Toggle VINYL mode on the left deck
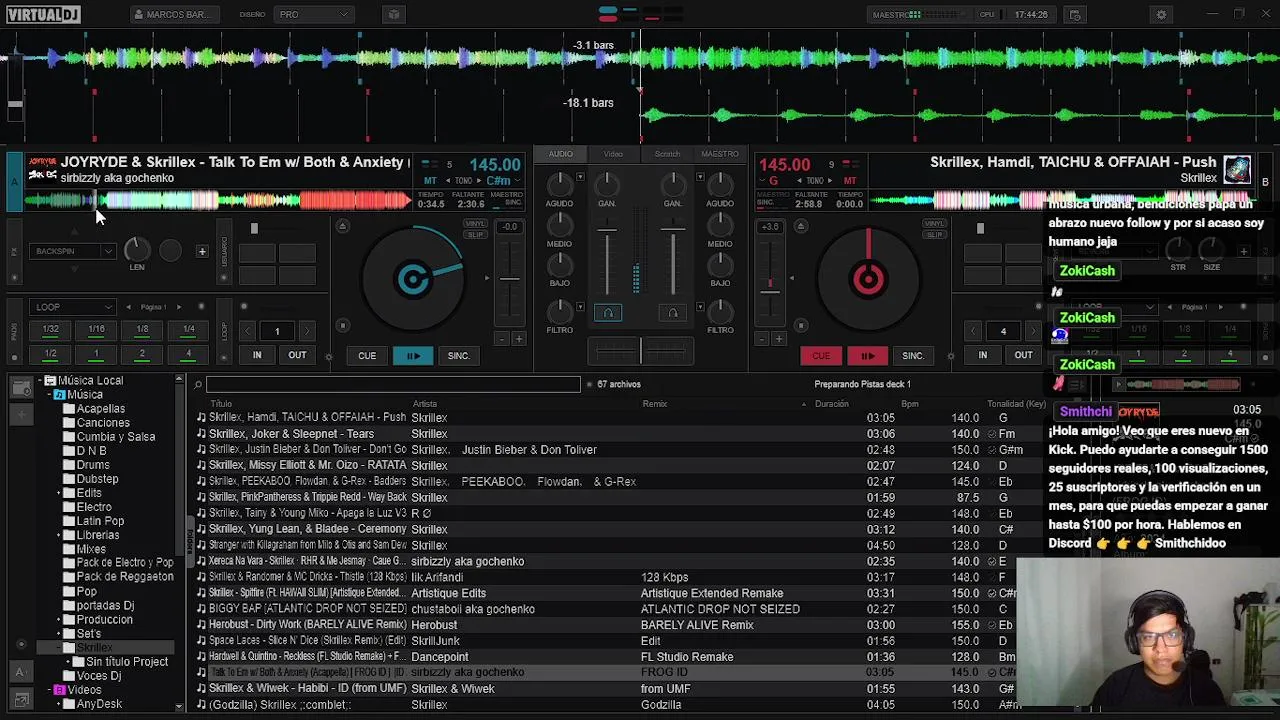1280x720 pixels. 476,224
